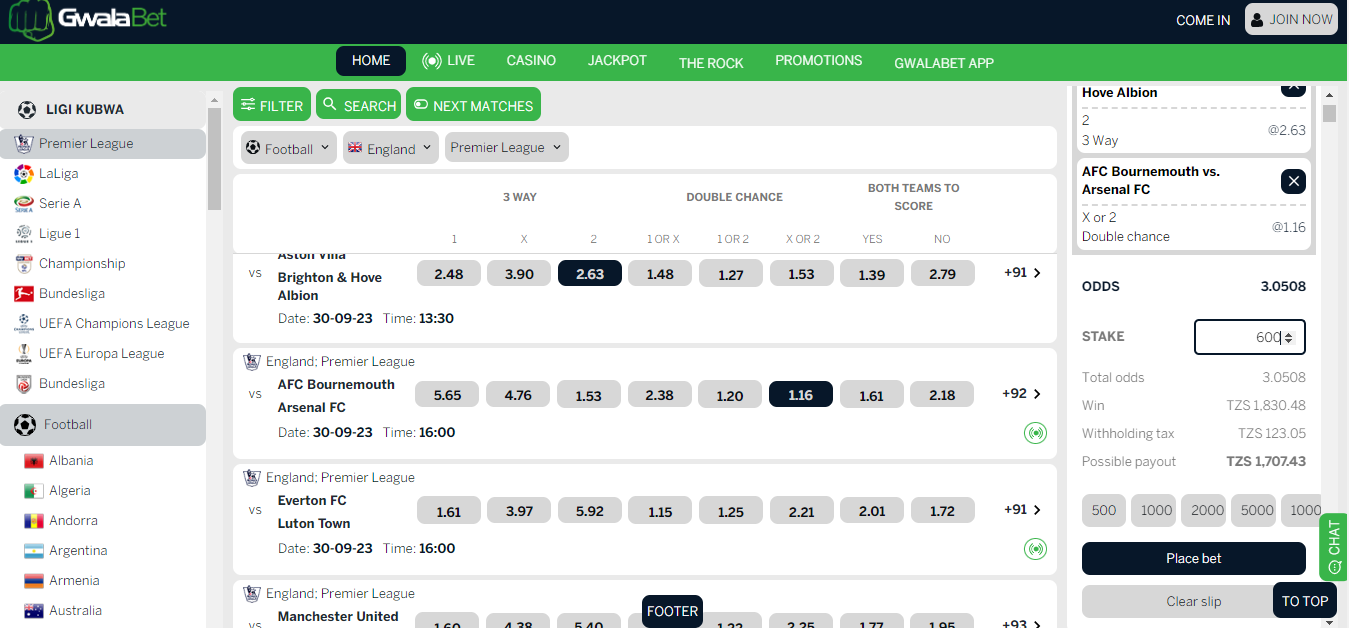Select UEFA Champions League in sidebar
The height and width of the screenshot is (628, 1349).
(113, 324)
